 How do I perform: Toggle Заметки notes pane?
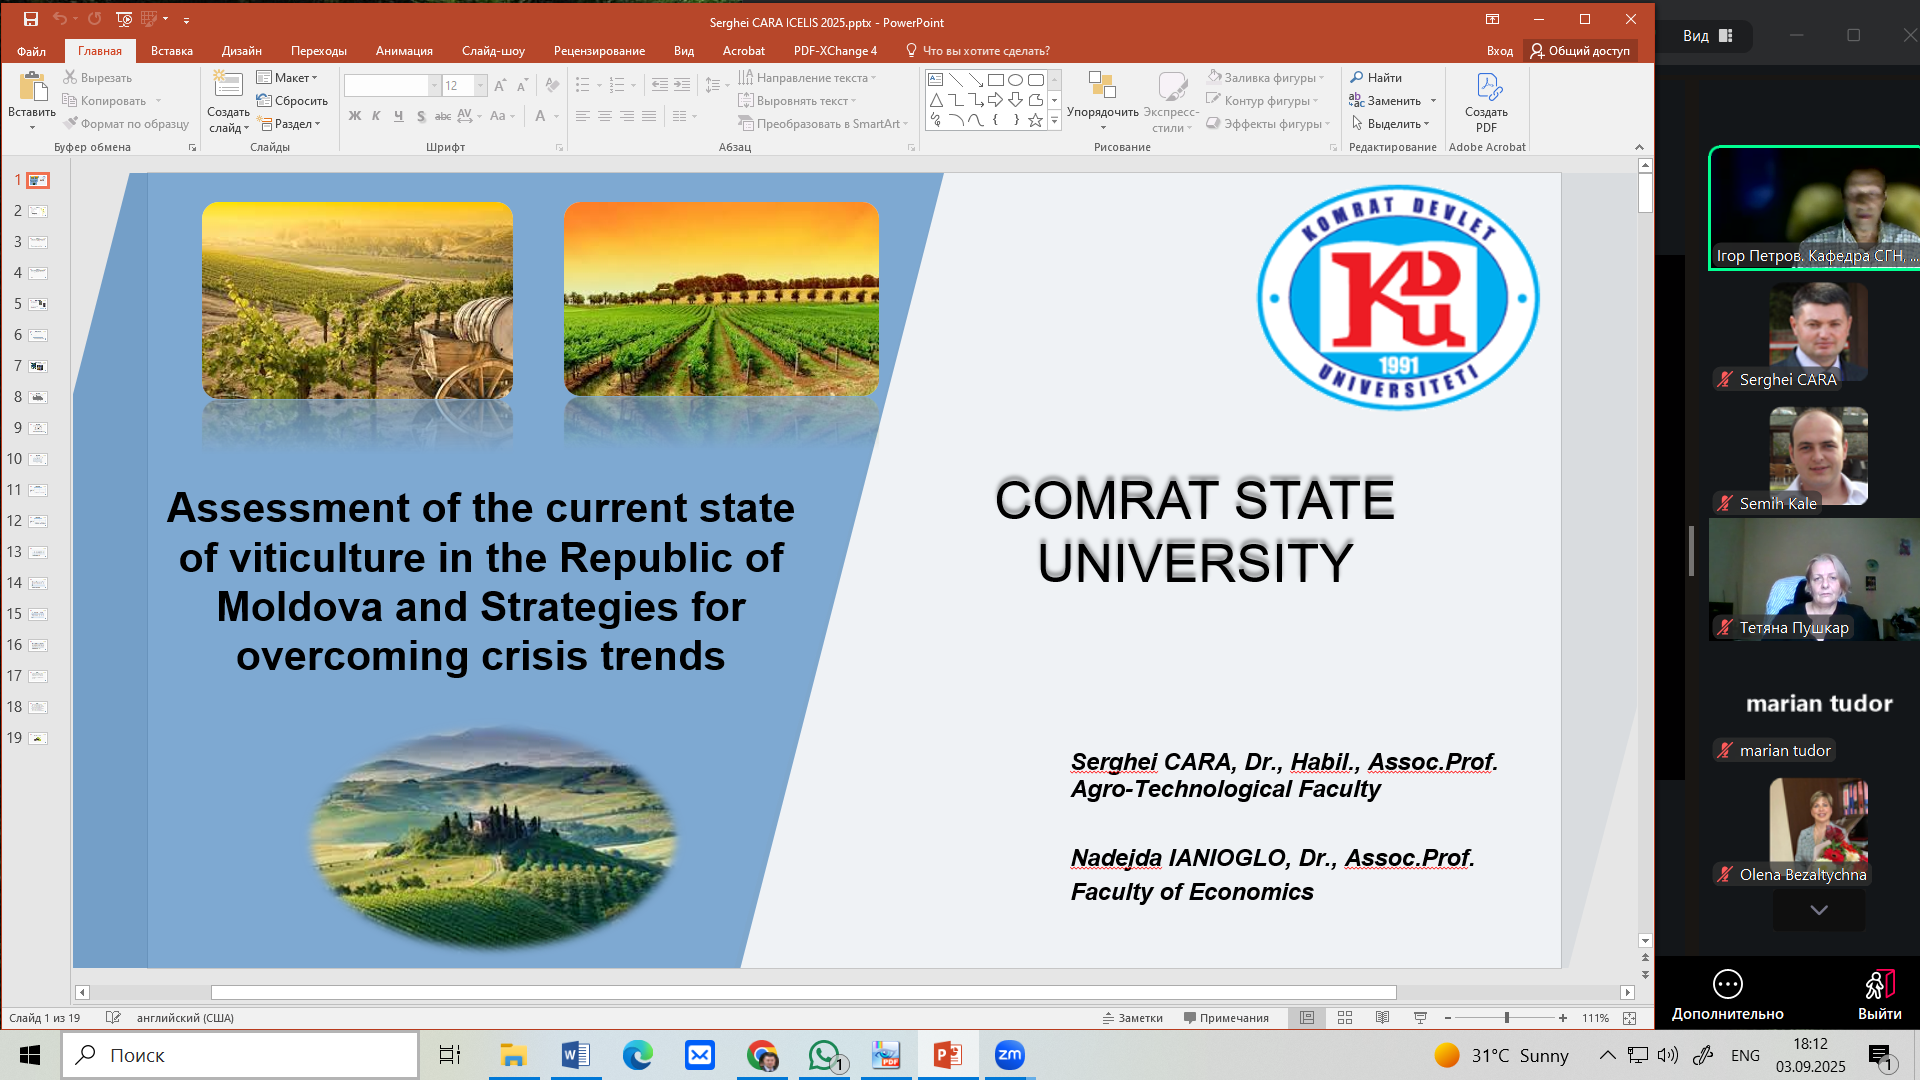[1133, 1018]
